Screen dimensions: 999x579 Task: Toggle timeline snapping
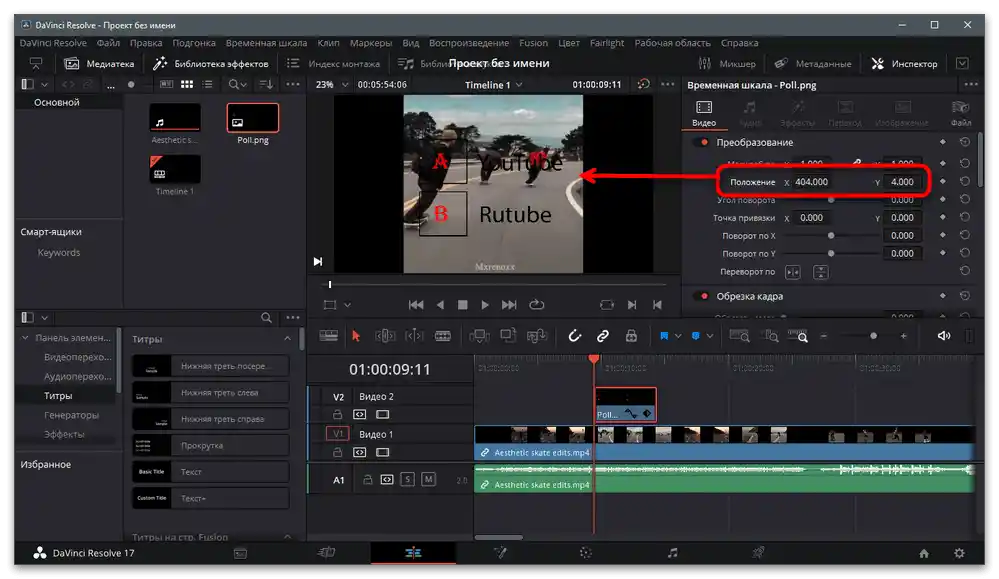[575, 336]
